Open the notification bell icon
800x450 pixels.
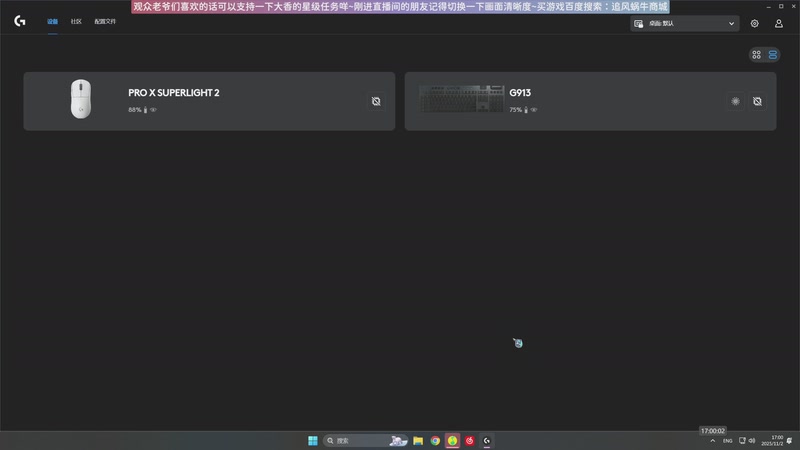click(x=789, y=441)
